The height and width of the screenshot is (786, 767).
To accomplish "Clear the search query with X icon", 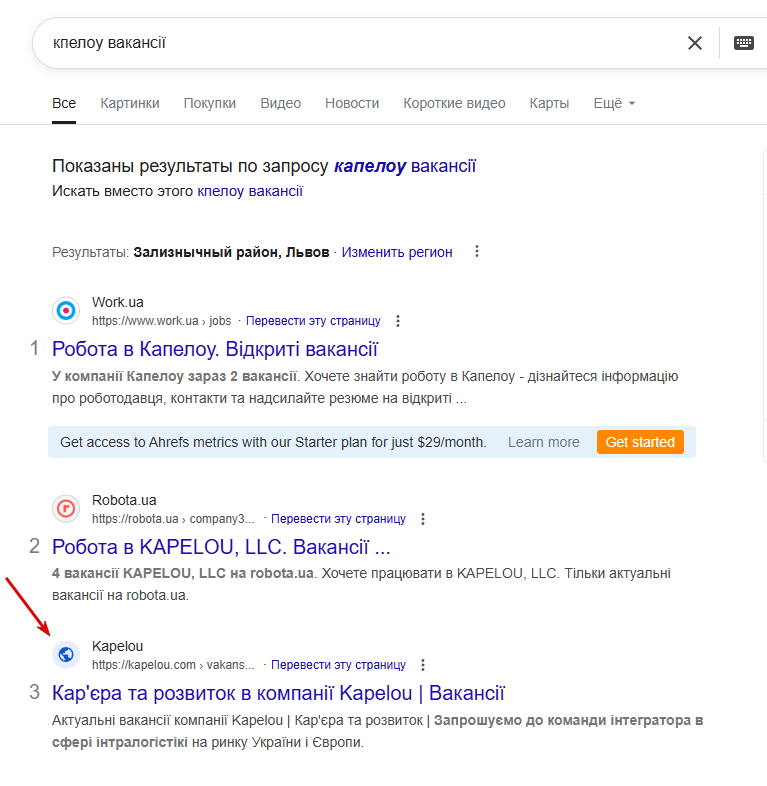I will tap(694, 43).
